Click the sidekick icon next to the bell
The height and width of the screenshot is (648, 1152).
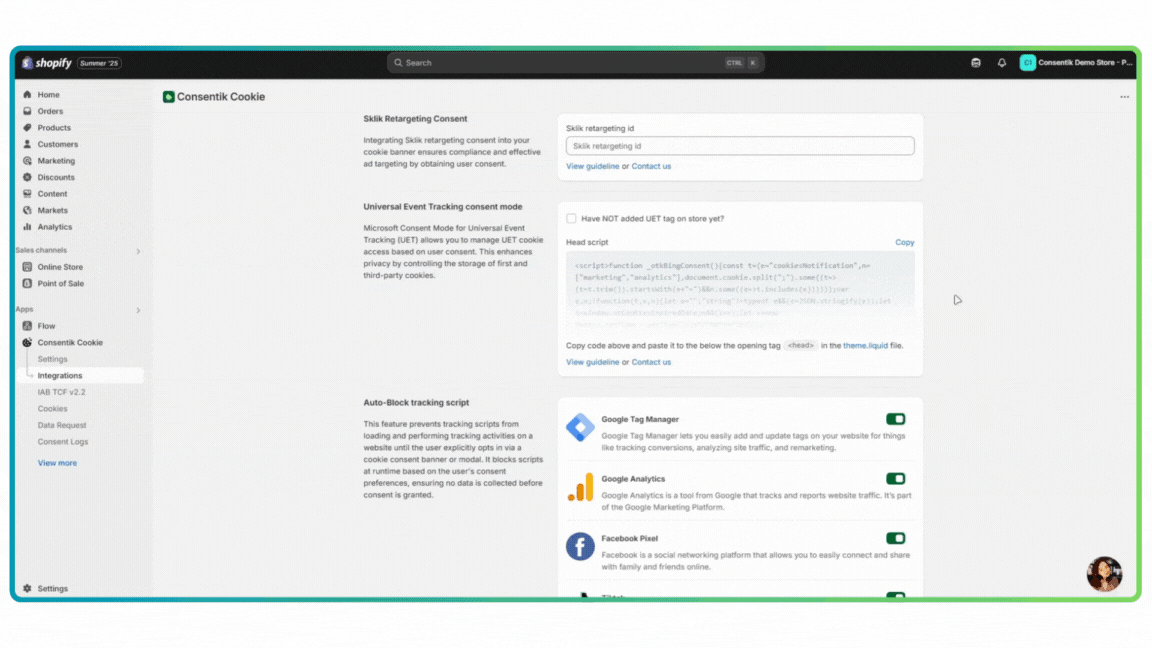click(976, 63)
